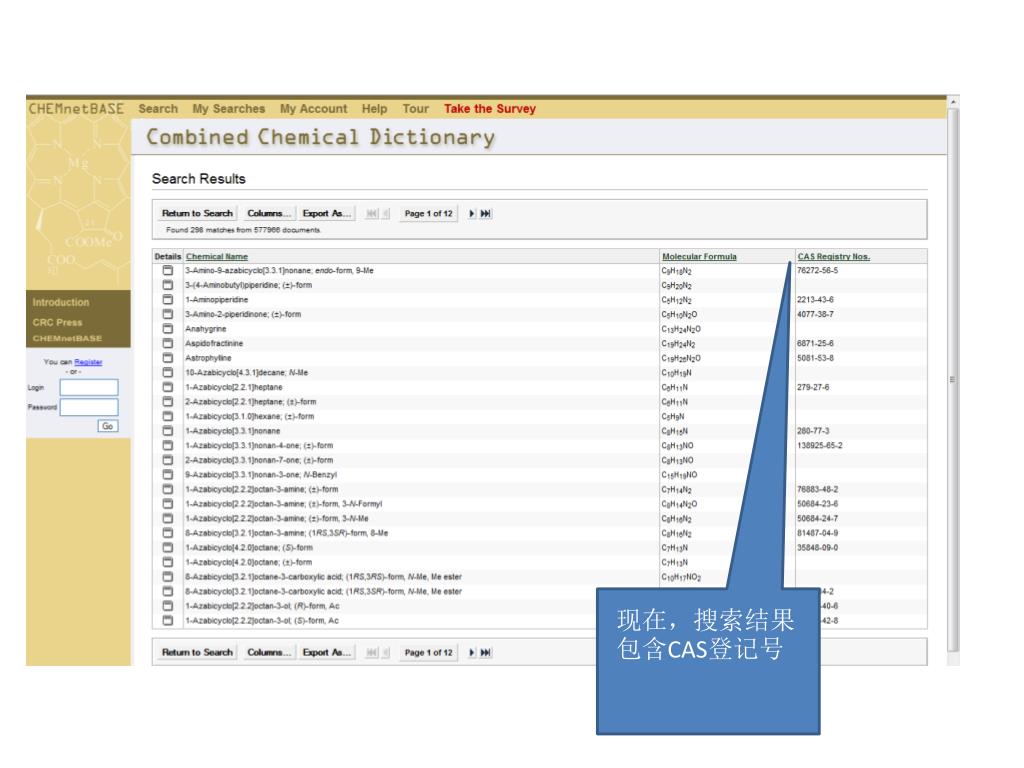This screenshot has width=1024, height=768.
Task: Sort by Chemical Name column header
Action: 217,257
